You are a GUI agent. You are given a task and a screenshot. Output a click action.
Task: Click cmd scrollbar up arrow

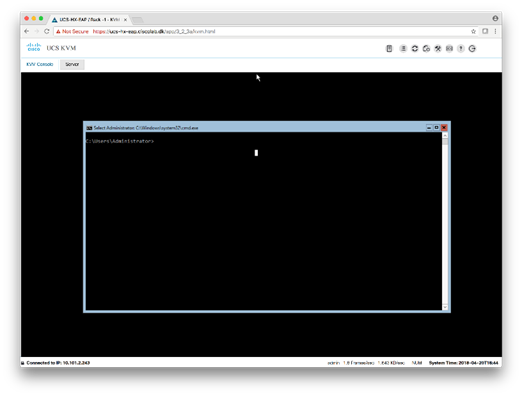[x=445, y=136]
